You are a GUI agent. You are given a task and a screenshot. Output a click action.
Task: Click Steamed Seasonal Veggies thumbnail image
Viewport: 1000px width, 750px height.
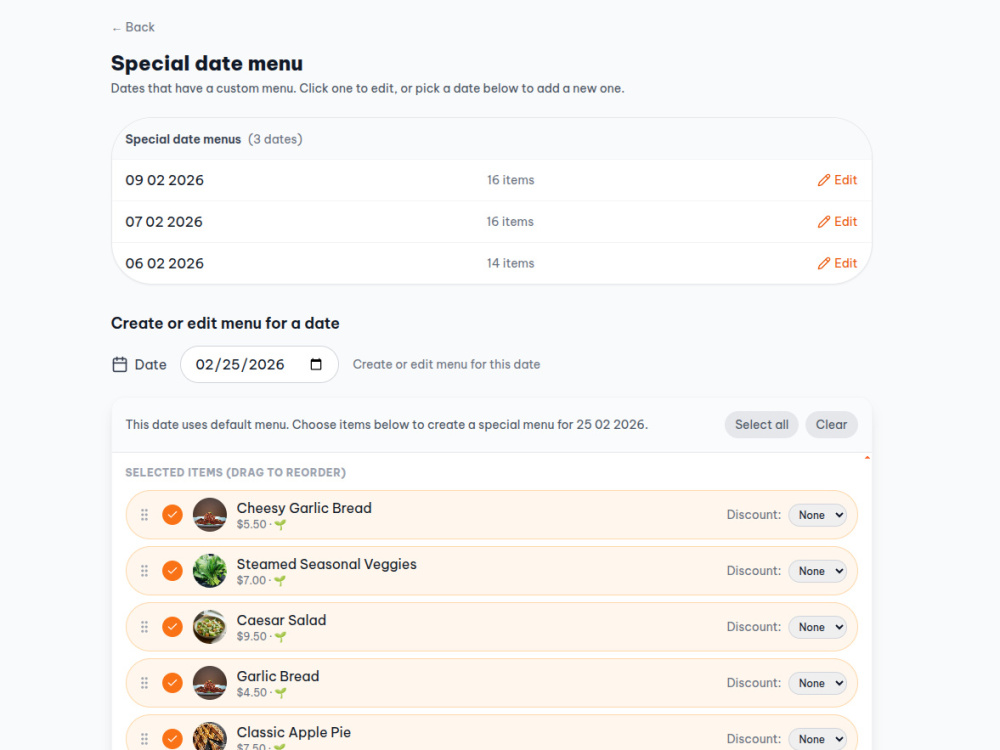coord(210,571)
